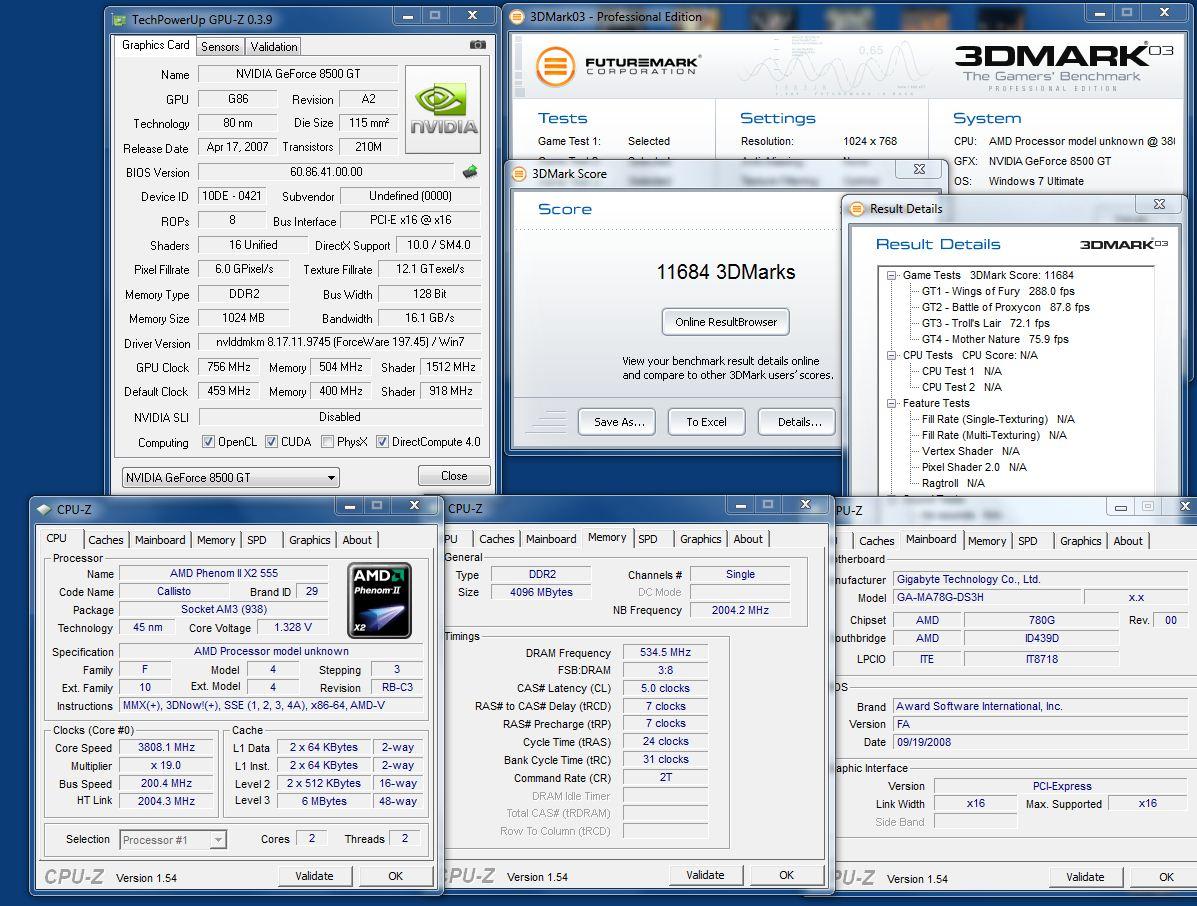Open SPD tab in the Memory CPU-Z window

[x=648, y=539]
